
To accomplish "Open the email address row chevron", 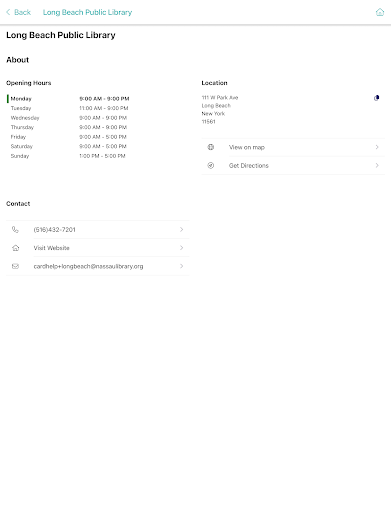I will pyautogui.click(x=182, y=266).
